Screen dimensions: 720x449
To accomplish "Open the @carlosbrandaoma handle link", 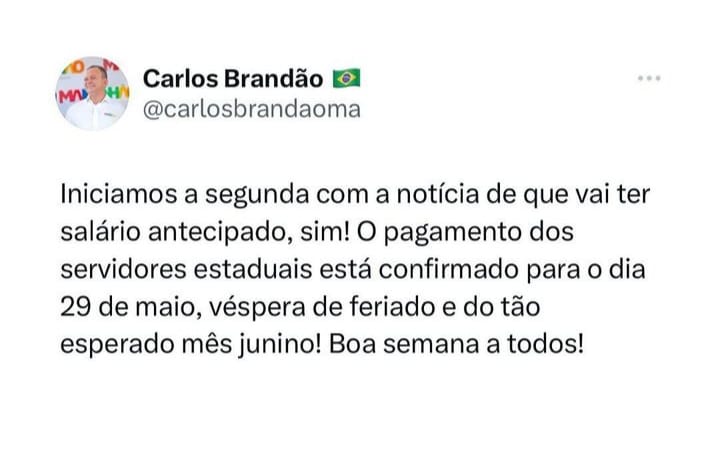I will point(252,110).
